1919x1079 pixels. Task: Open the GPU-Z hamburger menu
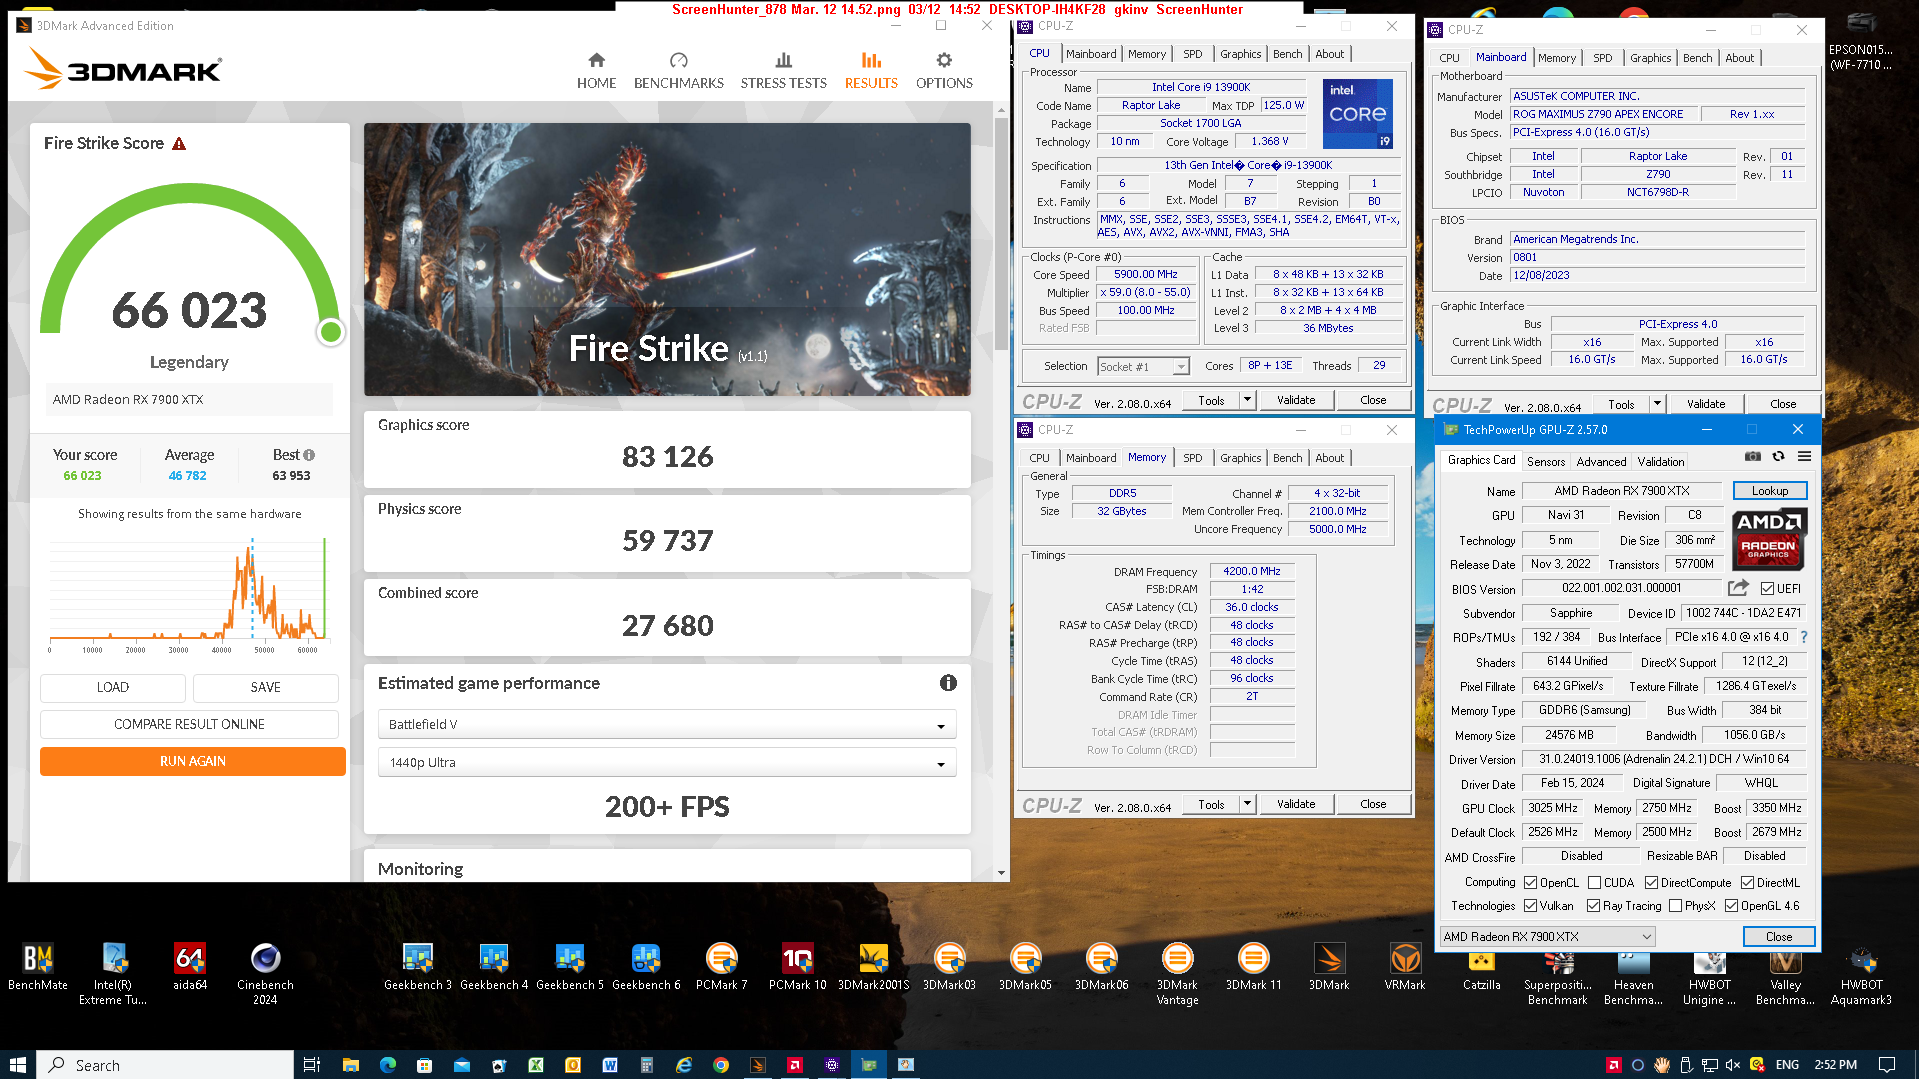[x=1804, y=456]
